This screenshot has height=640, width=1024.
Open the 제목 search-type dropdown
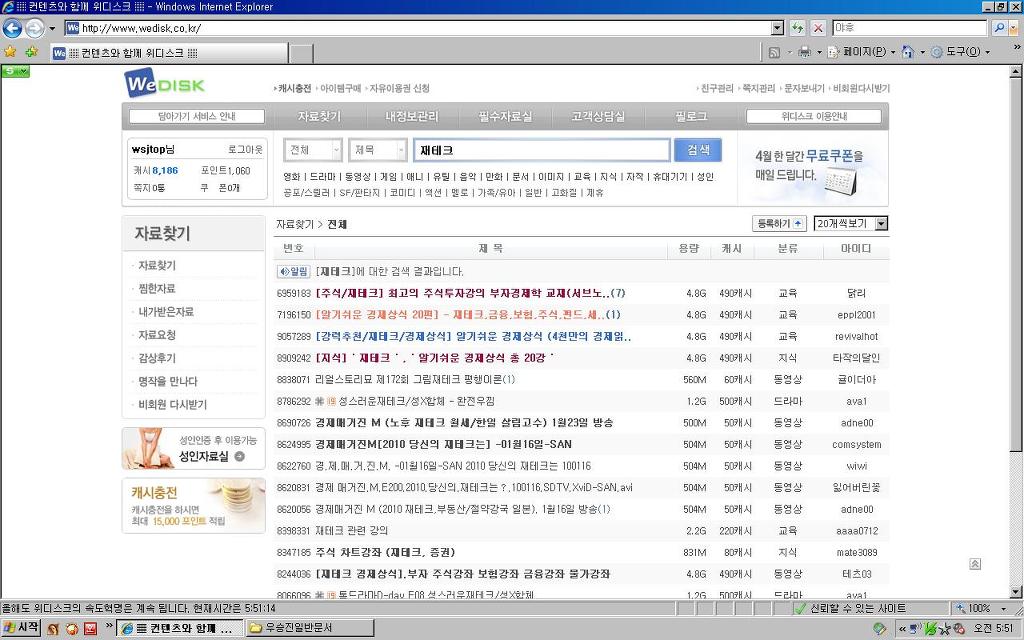[374, 150]
